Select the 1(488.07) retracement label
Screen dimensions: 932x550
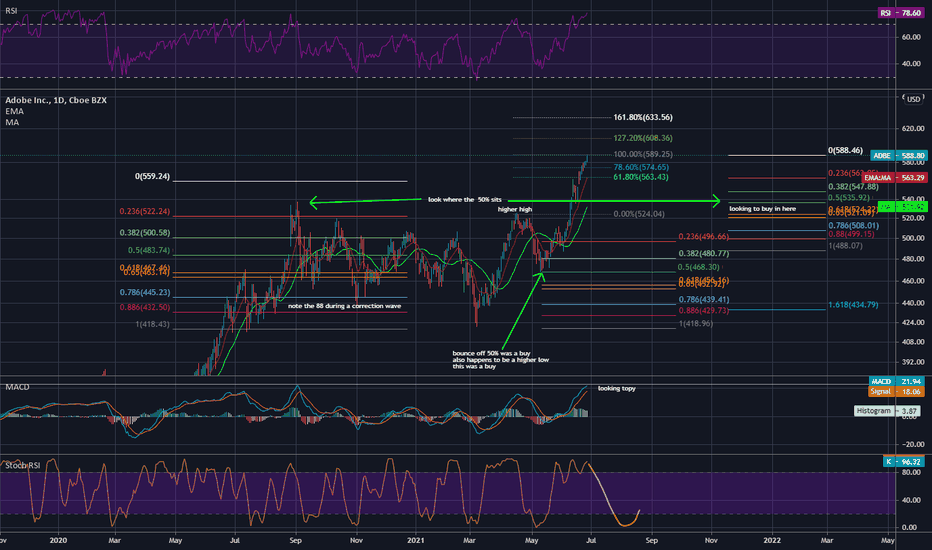click(x=845, y=246)
